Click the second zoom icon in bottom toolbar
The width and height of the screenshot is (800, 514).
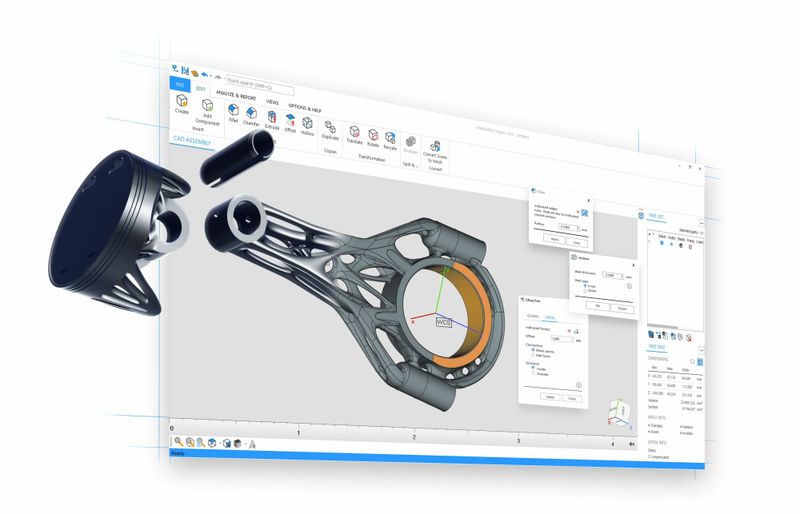[x=190, y=442]
